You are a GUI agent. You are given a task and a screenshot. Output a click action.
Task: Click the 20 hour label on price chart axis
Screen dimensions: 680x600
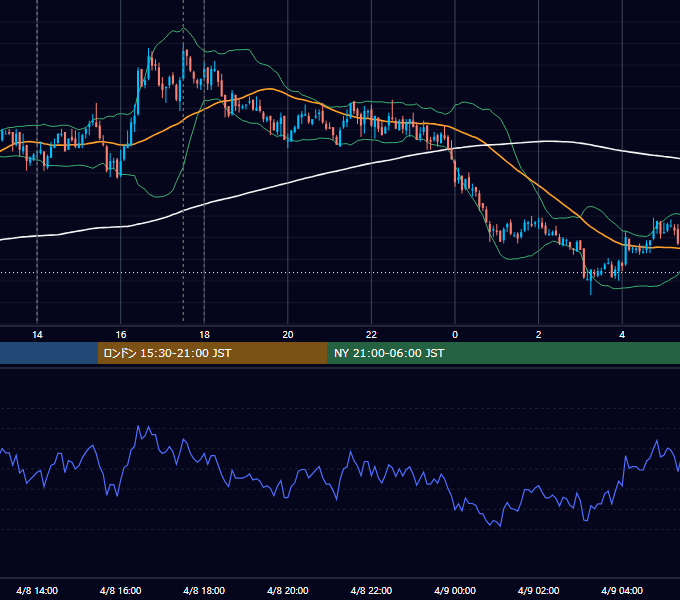click(288, 335)
